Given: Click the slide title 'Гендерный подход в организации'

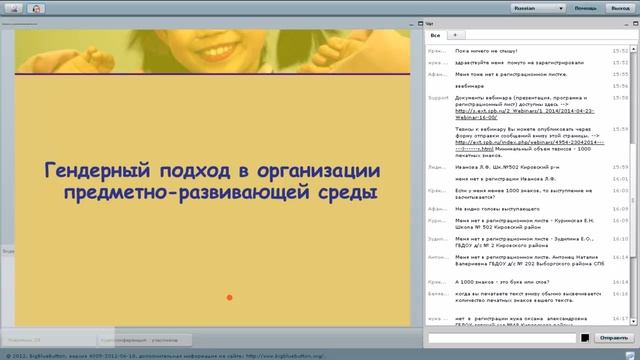Looking at the screenshot, I should click(x=212, y=170).
